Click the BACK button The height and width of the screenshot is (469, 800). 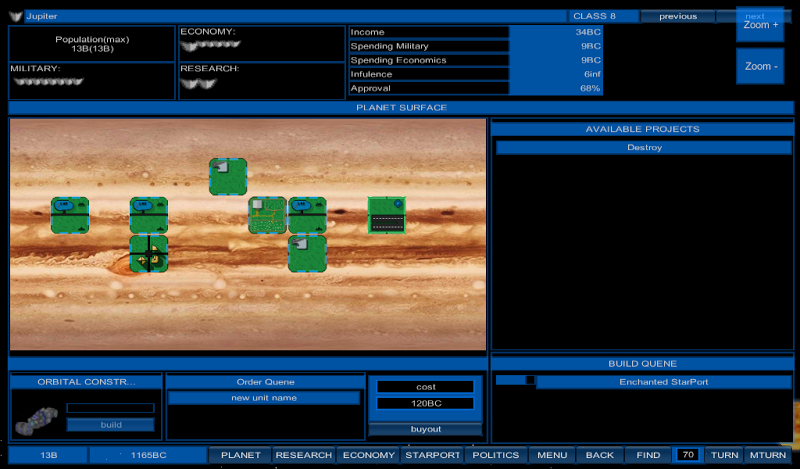tap(599, 455)
